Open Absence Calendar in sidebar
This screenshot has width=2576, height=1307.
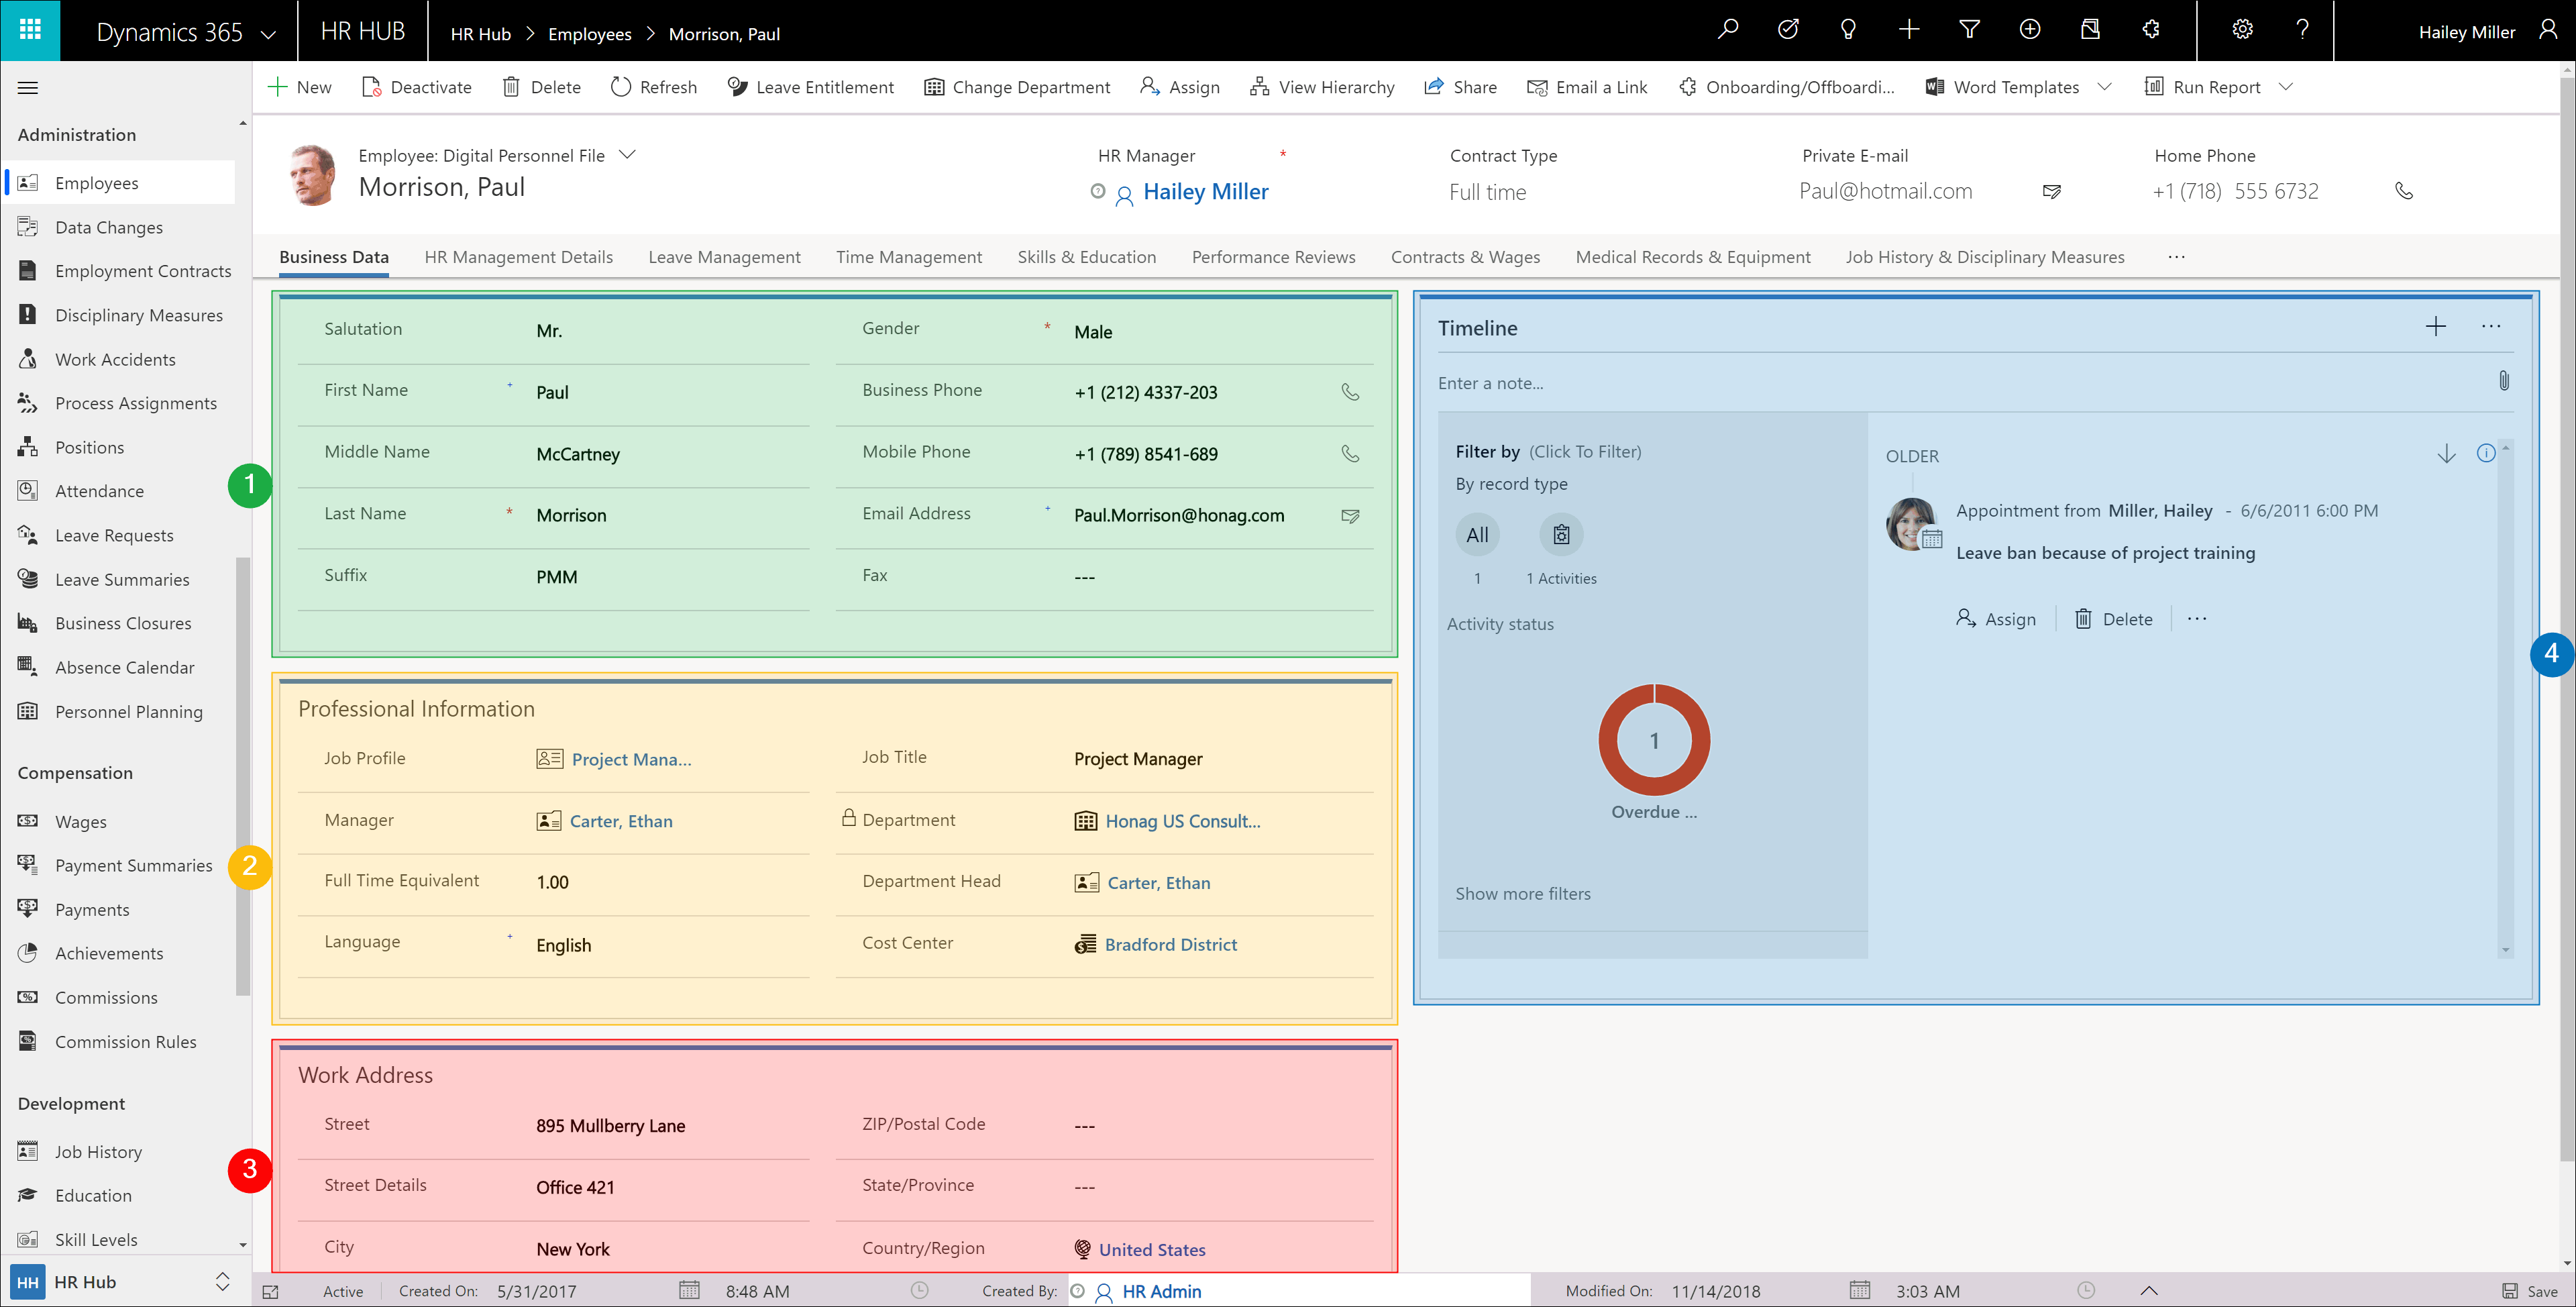(126, 667)
